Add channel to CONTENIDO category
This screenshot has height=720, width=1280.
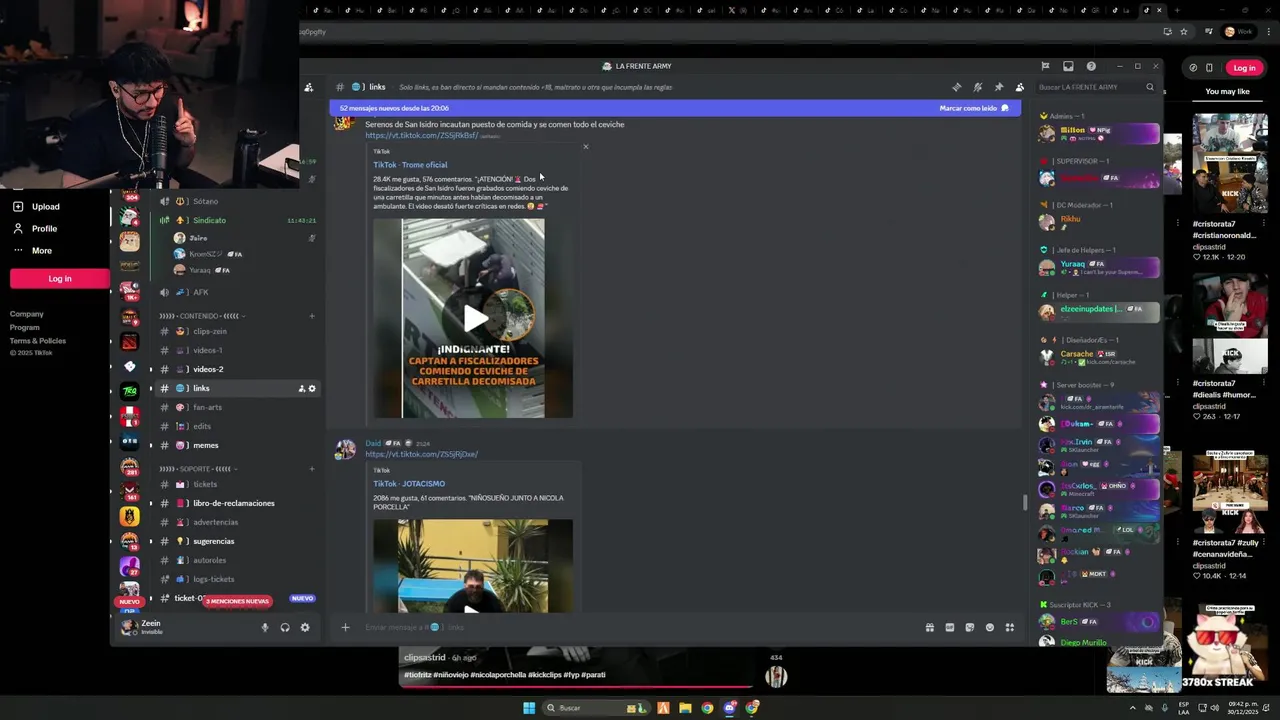point(311,316)
